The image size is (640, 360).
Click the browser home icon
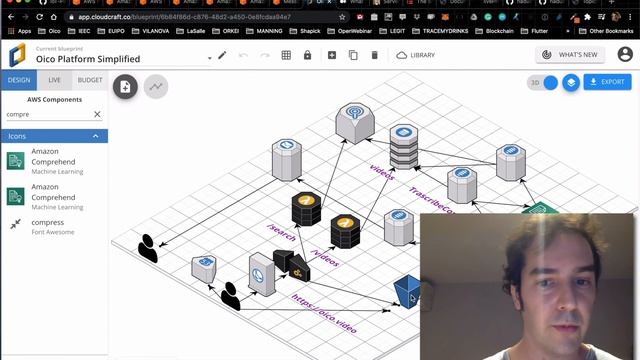coord(53,17)
